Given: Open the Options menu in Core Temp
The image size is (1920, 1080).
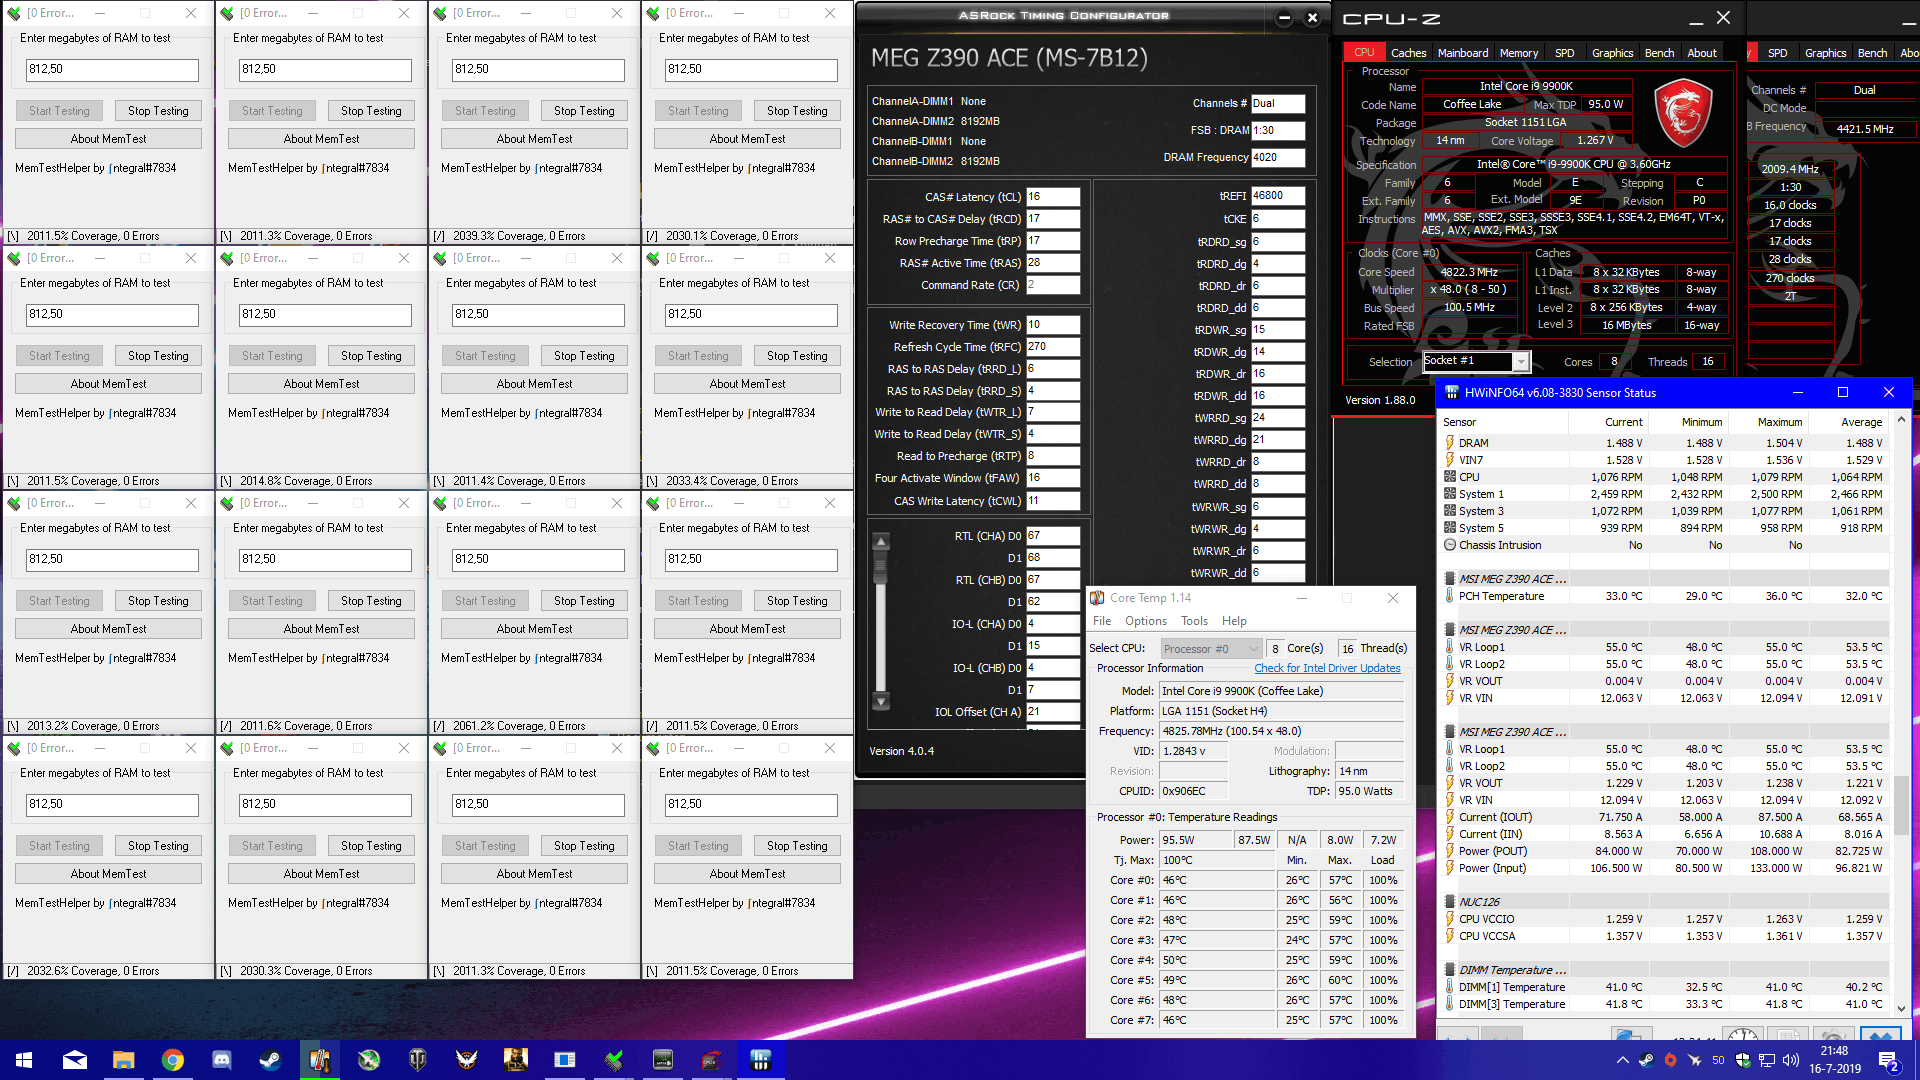Looking at the screenshot, I should click(x=1146, y=621).
